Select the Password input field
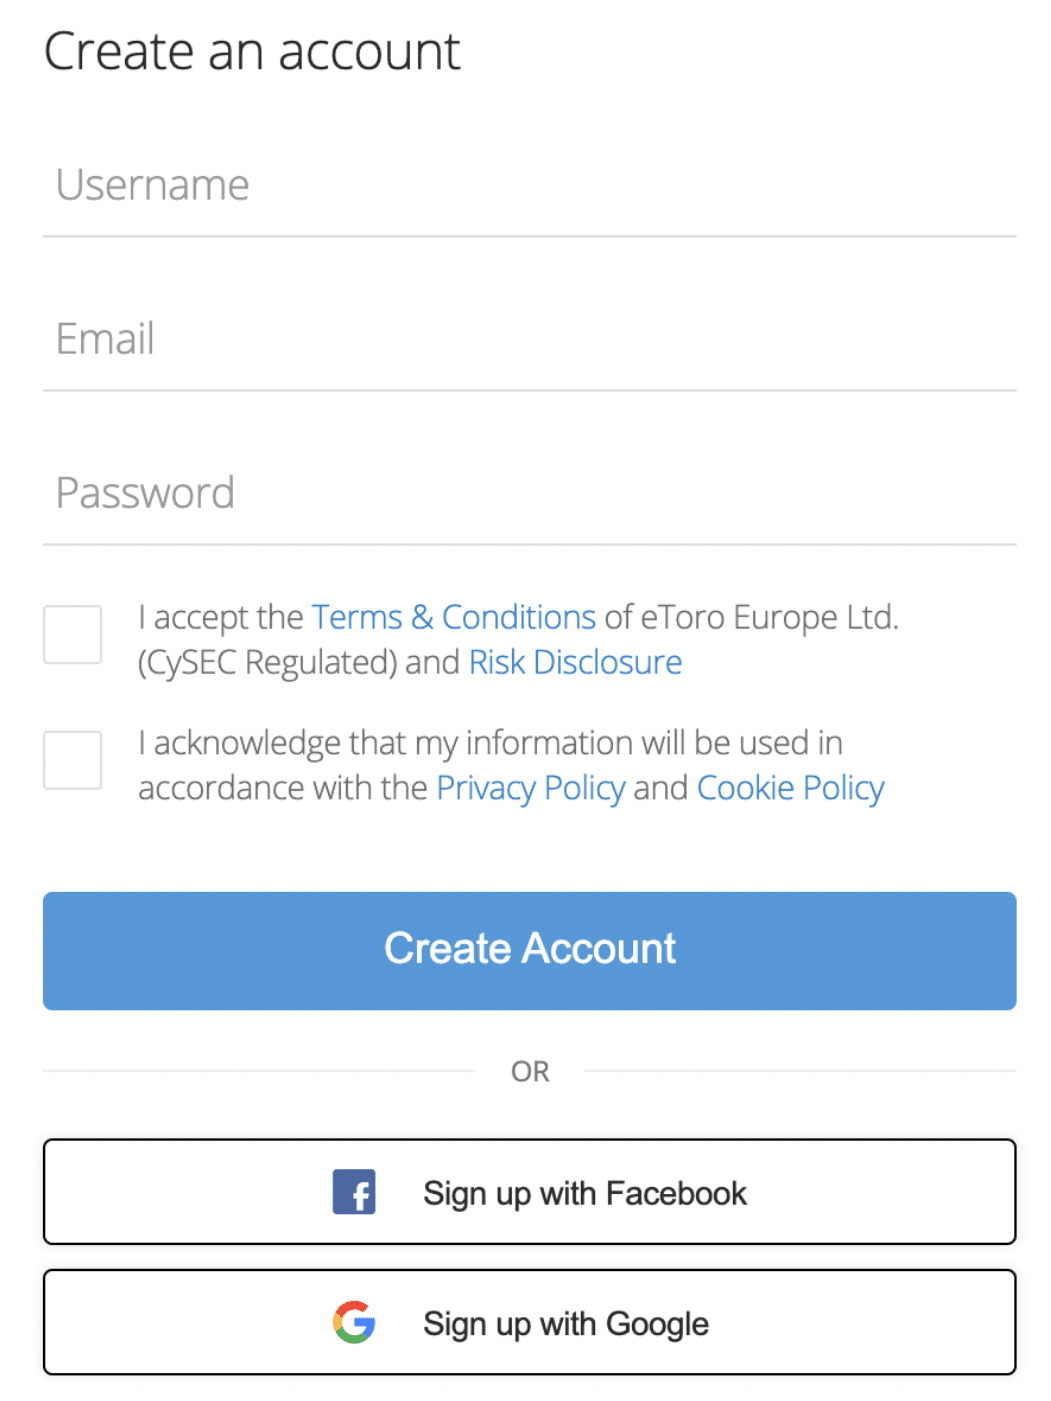 point(529,494)
